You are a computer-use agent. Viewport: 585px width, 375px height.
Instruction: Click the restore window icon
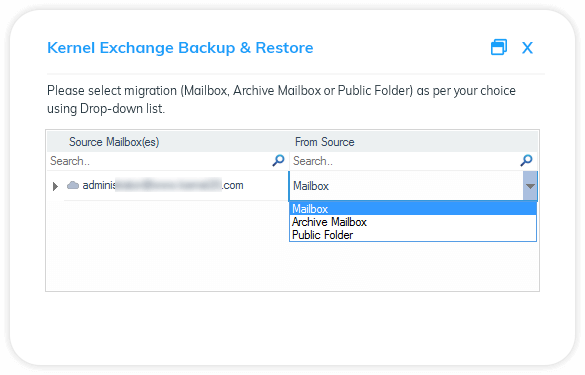(499, 47)
